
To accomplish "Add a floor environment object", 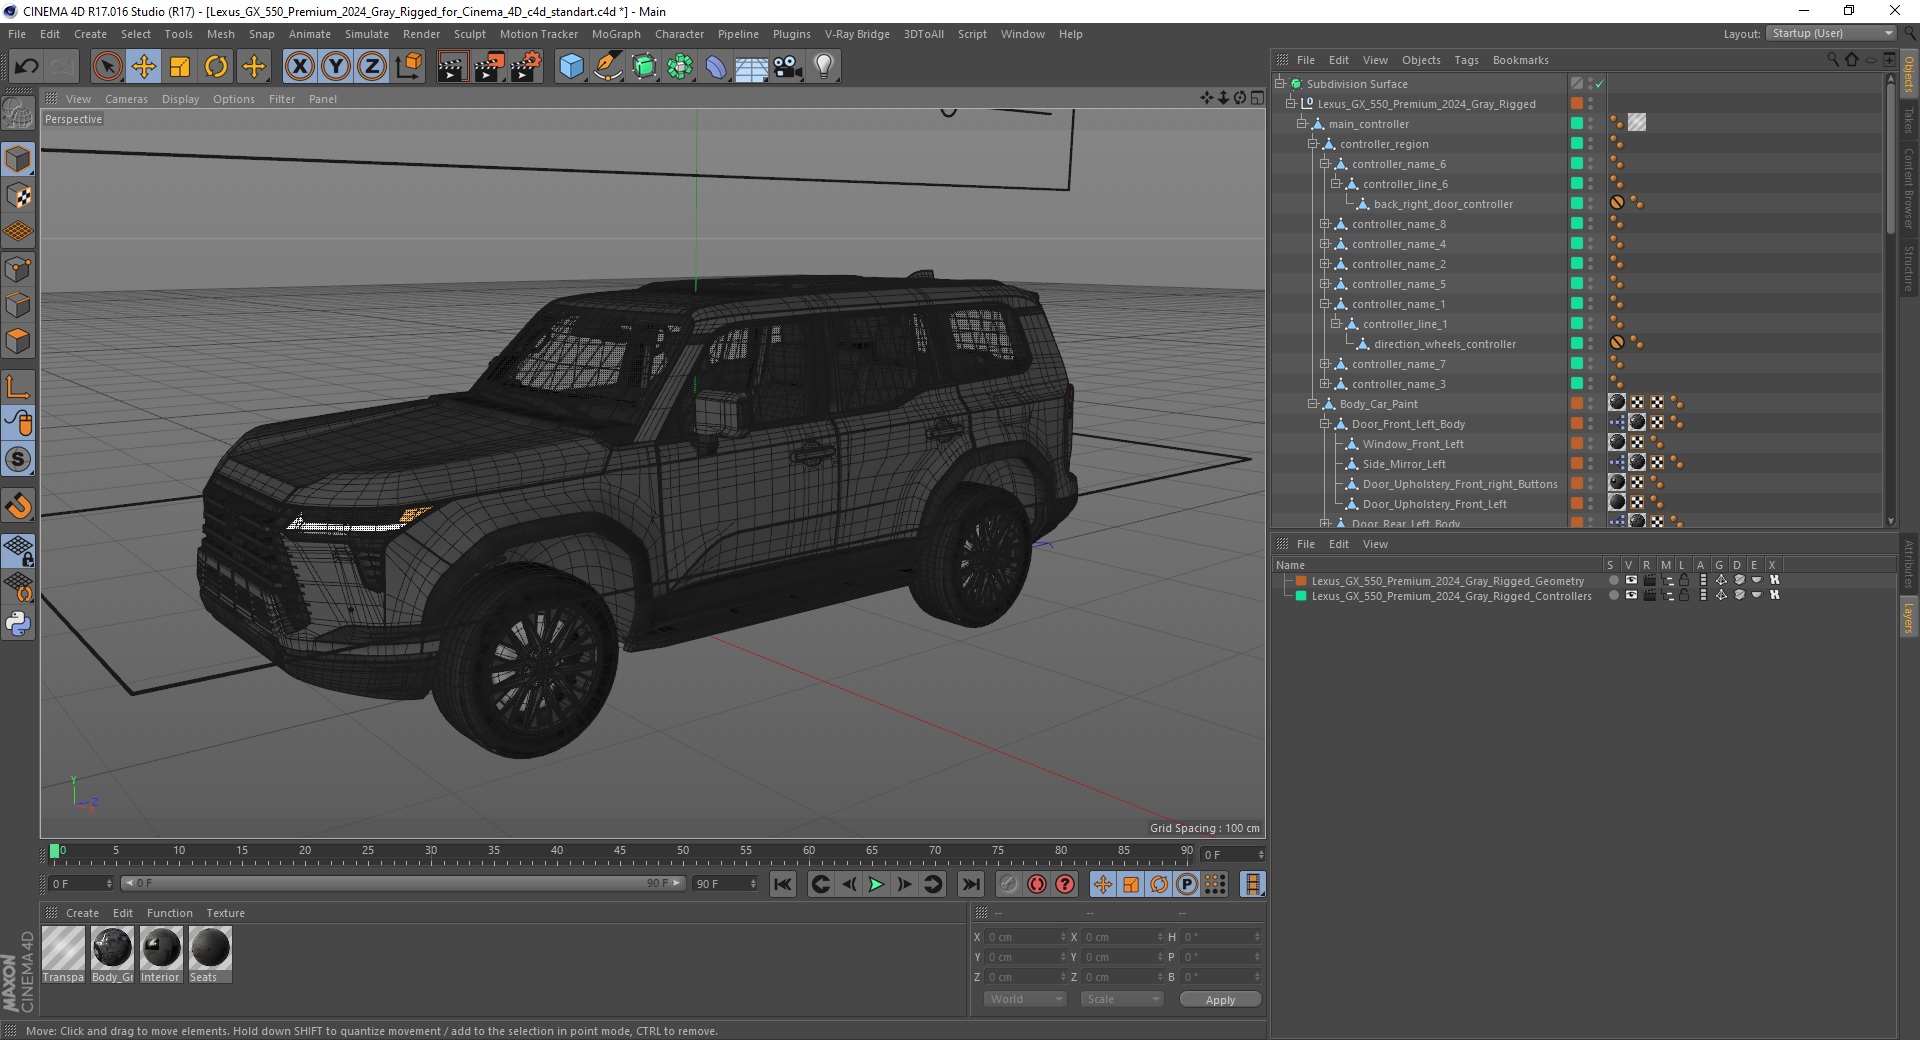I will click(752, 67).
